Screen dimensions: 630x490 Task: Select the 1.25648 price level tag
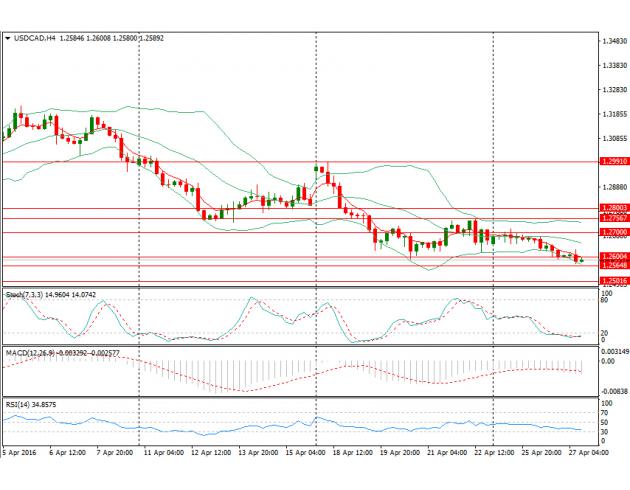coord(613,266)
